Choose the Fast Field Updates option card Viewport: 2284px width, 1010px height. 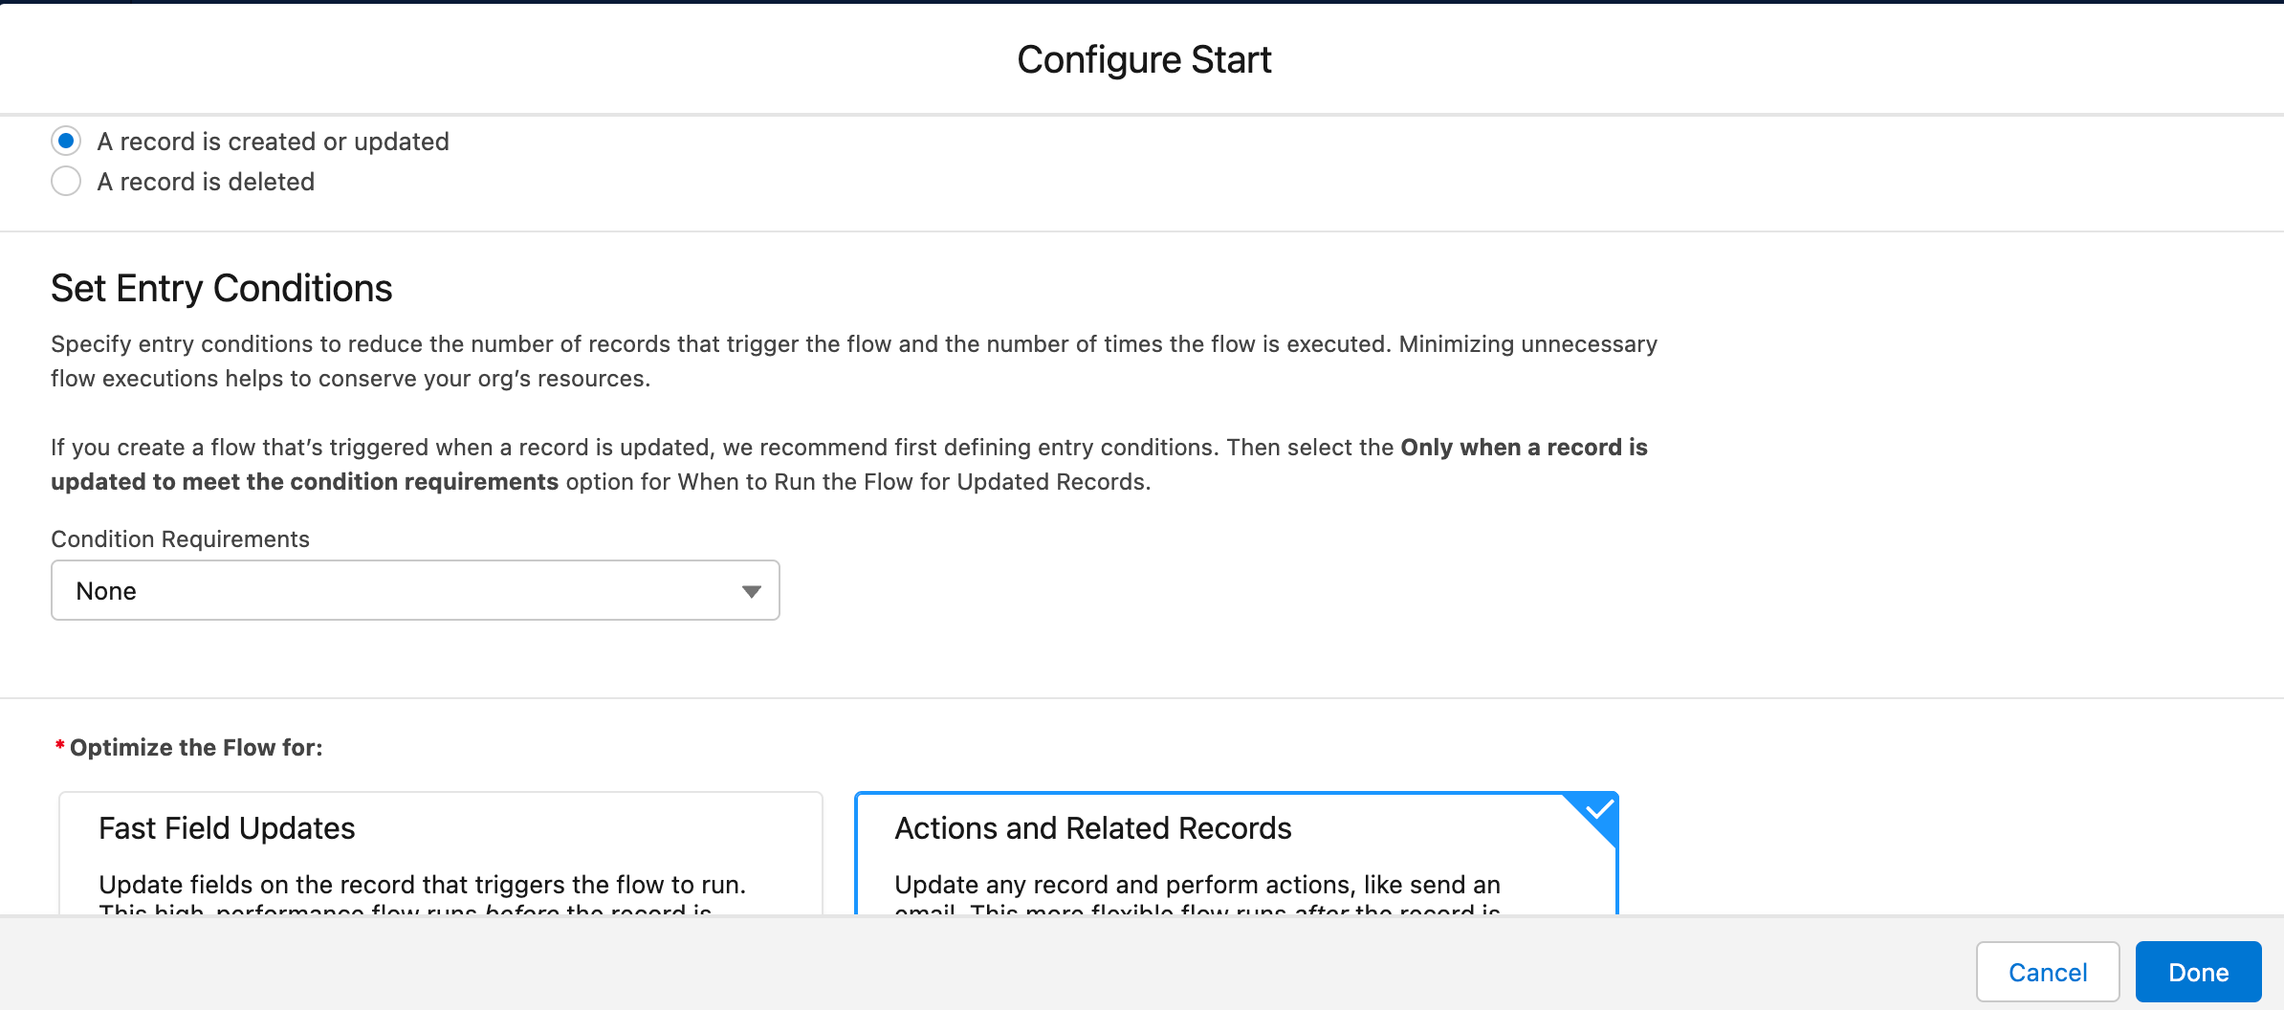[440, 852]
